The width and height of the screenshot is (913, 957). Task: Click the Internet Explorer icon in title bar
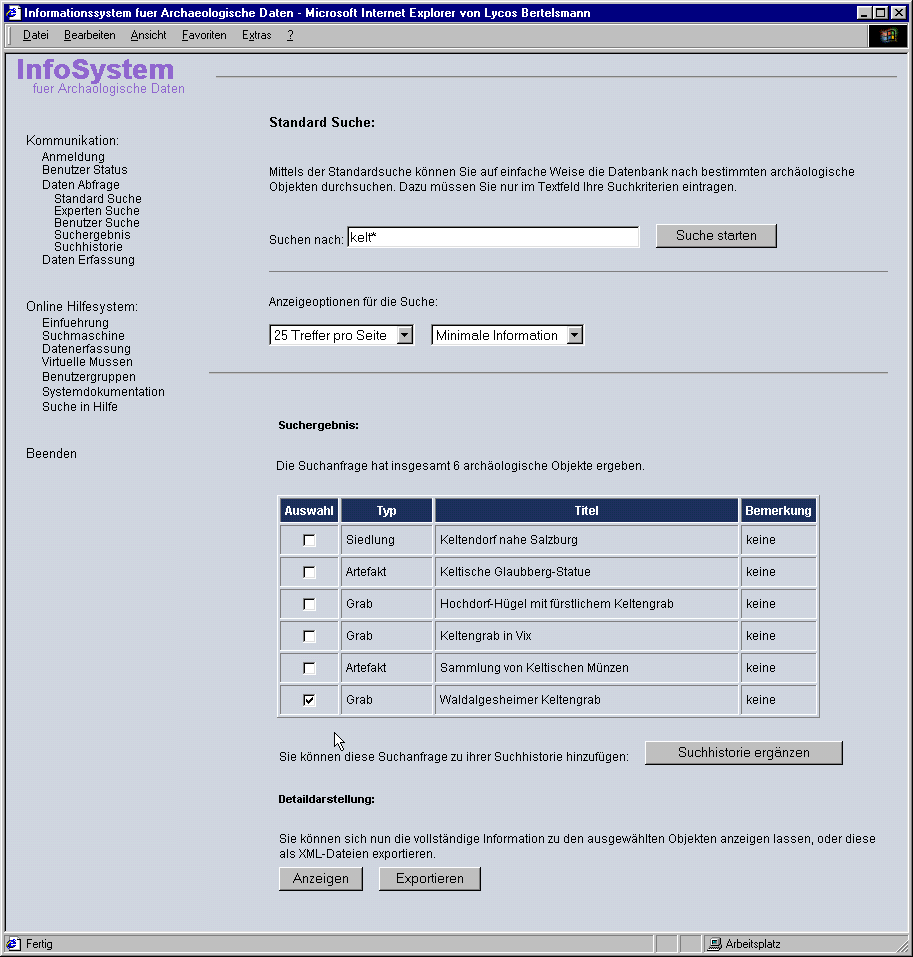(x=13, y=13)
